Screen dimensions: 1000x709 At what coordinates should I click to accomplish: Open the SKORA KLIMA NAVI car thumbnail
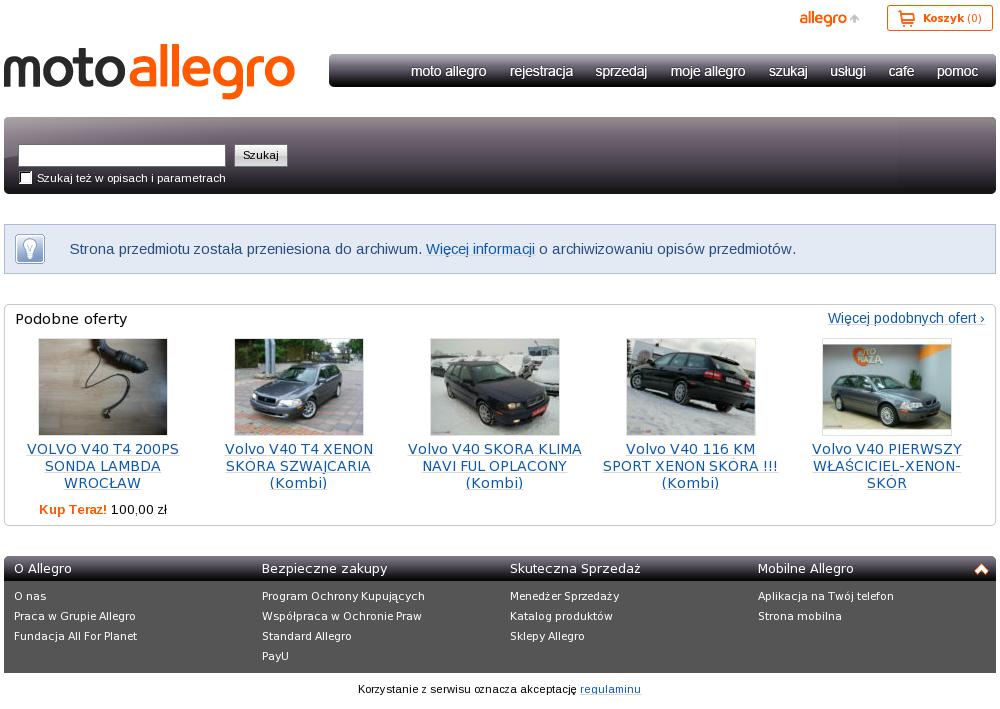[x=495, y=386]
